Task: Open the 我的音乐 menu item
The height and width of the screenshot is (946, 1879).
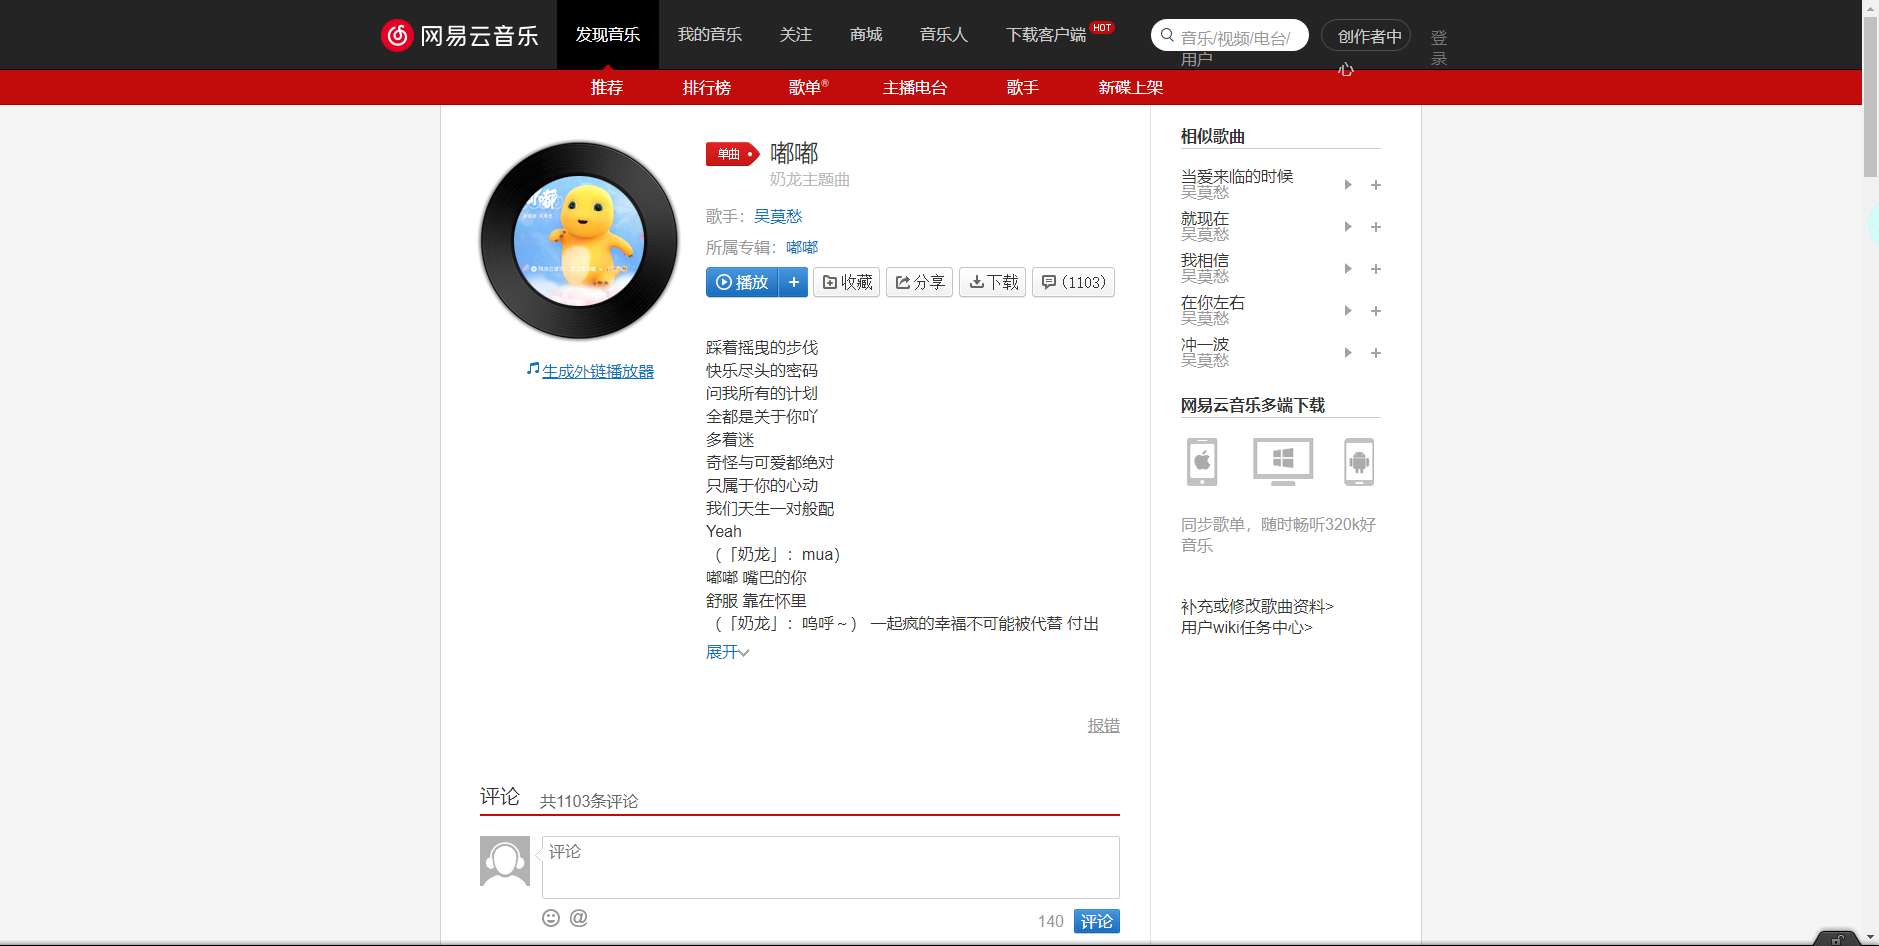Action: pyautogui.click(x=710, y=34)
